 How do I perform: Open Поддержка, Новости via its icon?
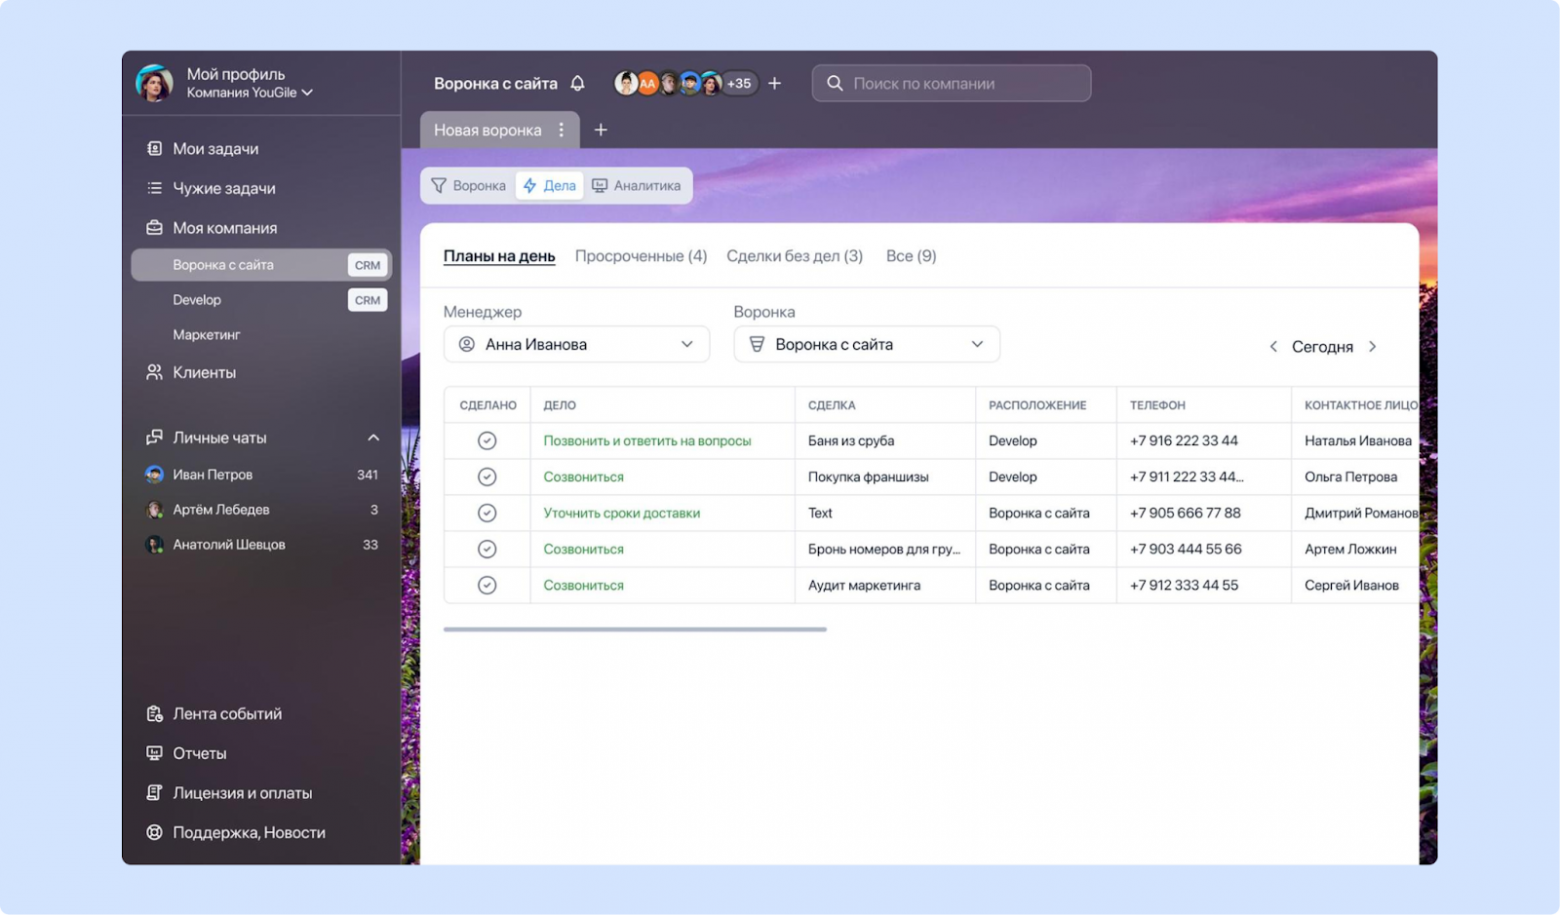(153, 832)
